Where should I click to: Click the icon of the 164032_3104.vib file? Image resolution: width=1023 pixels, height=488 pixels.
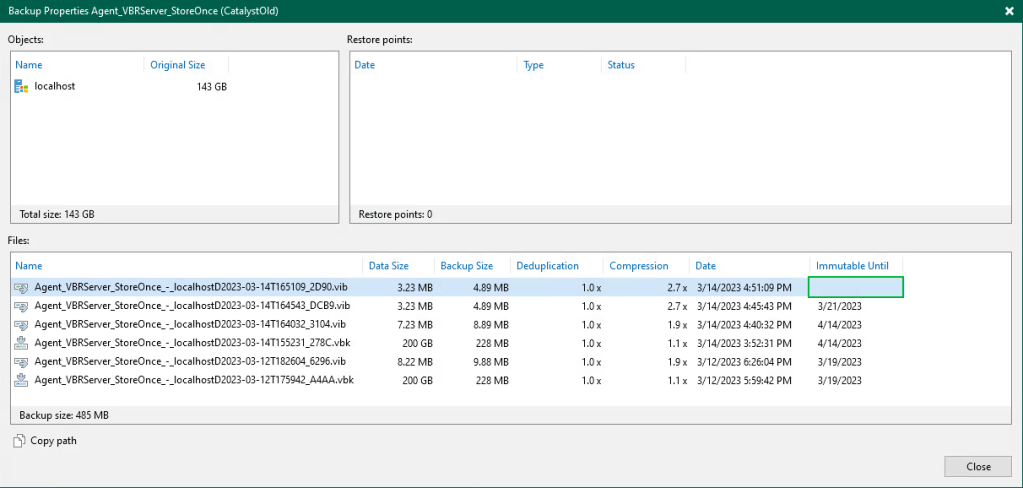(x=21, y=324)
